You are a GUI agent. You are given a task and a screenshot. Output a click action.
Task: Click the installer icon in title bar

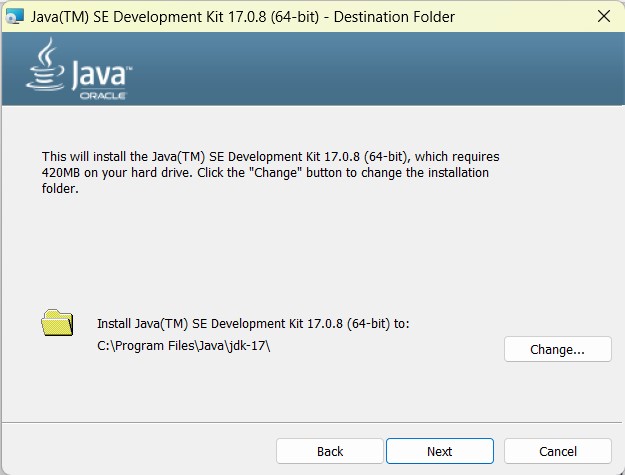point(15,16)
